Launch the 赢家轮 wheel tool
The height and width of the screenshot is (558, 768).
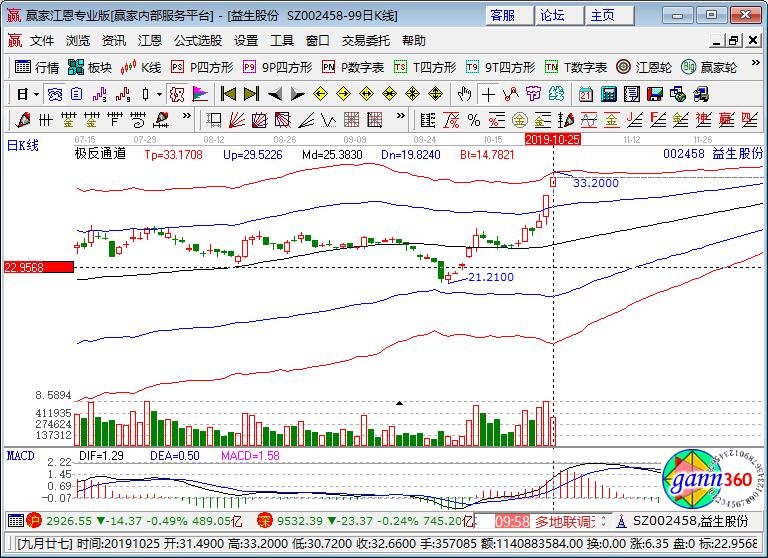pyautogui.click(x=709, y=67)
